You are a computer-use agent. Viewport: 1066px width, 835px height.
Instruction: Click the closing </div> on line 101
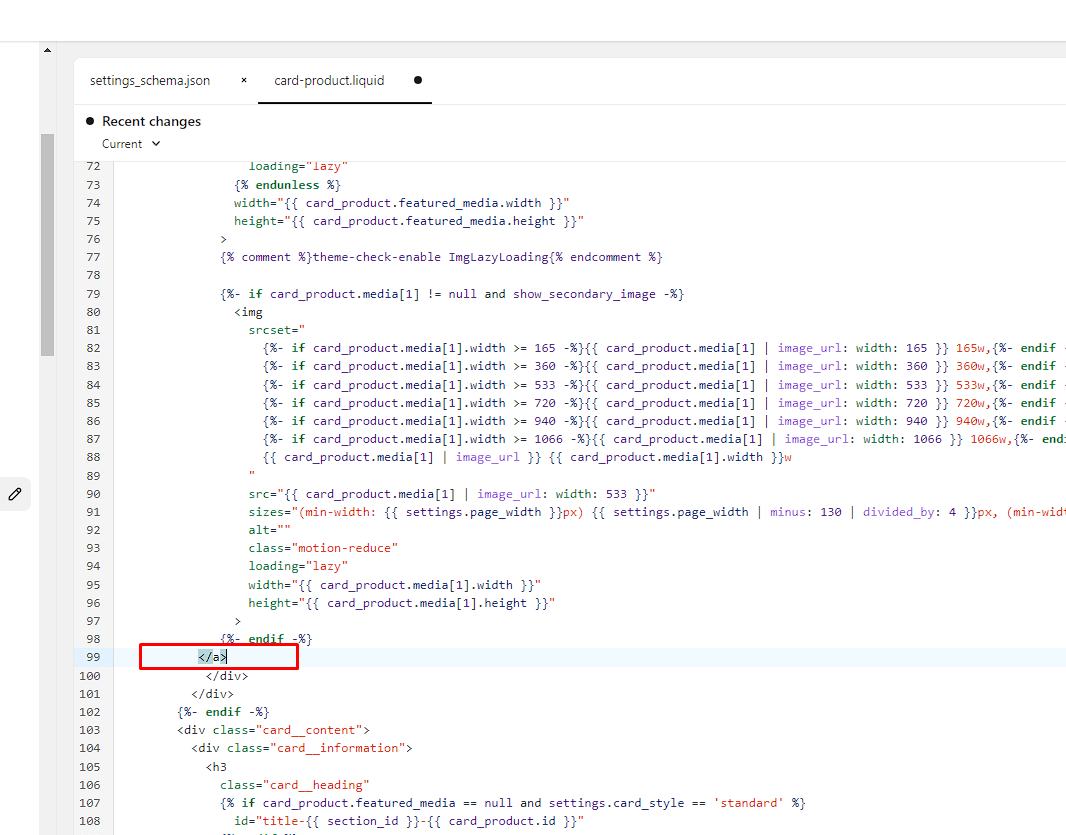click(x=212, y=694)
